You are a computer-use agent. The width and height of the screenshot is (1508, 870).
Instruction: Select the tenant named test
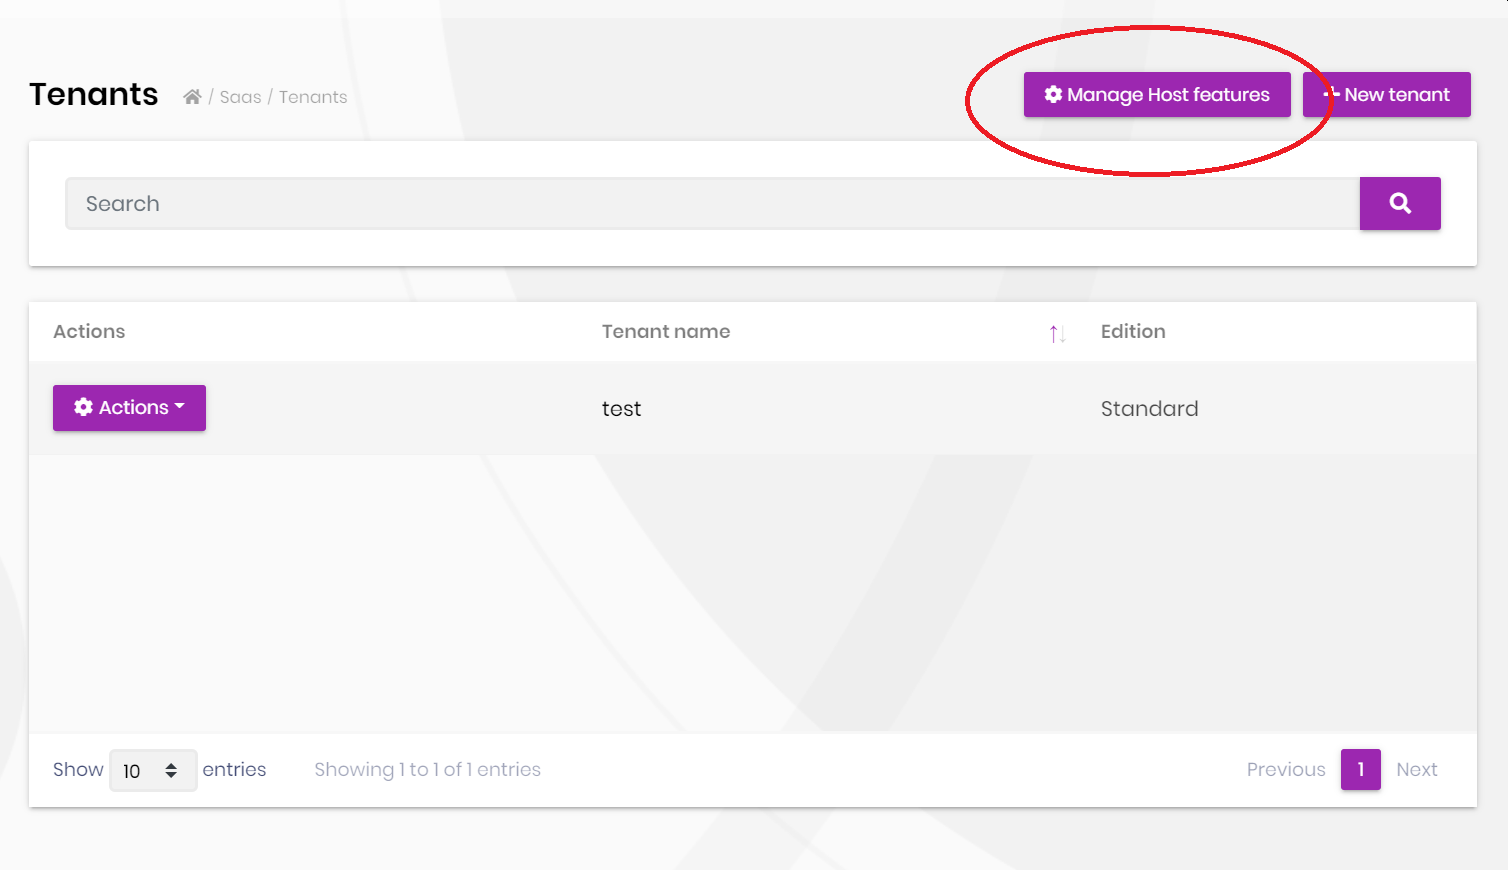point(621,409)
